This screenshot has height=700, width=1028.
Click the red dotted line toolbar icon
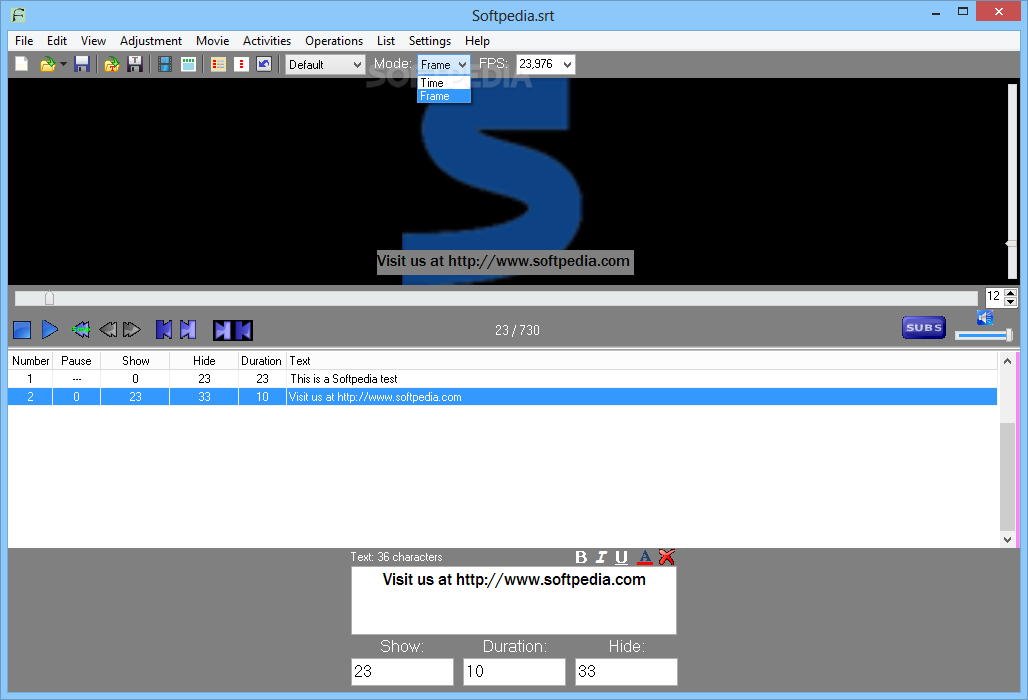click(241, 64)
